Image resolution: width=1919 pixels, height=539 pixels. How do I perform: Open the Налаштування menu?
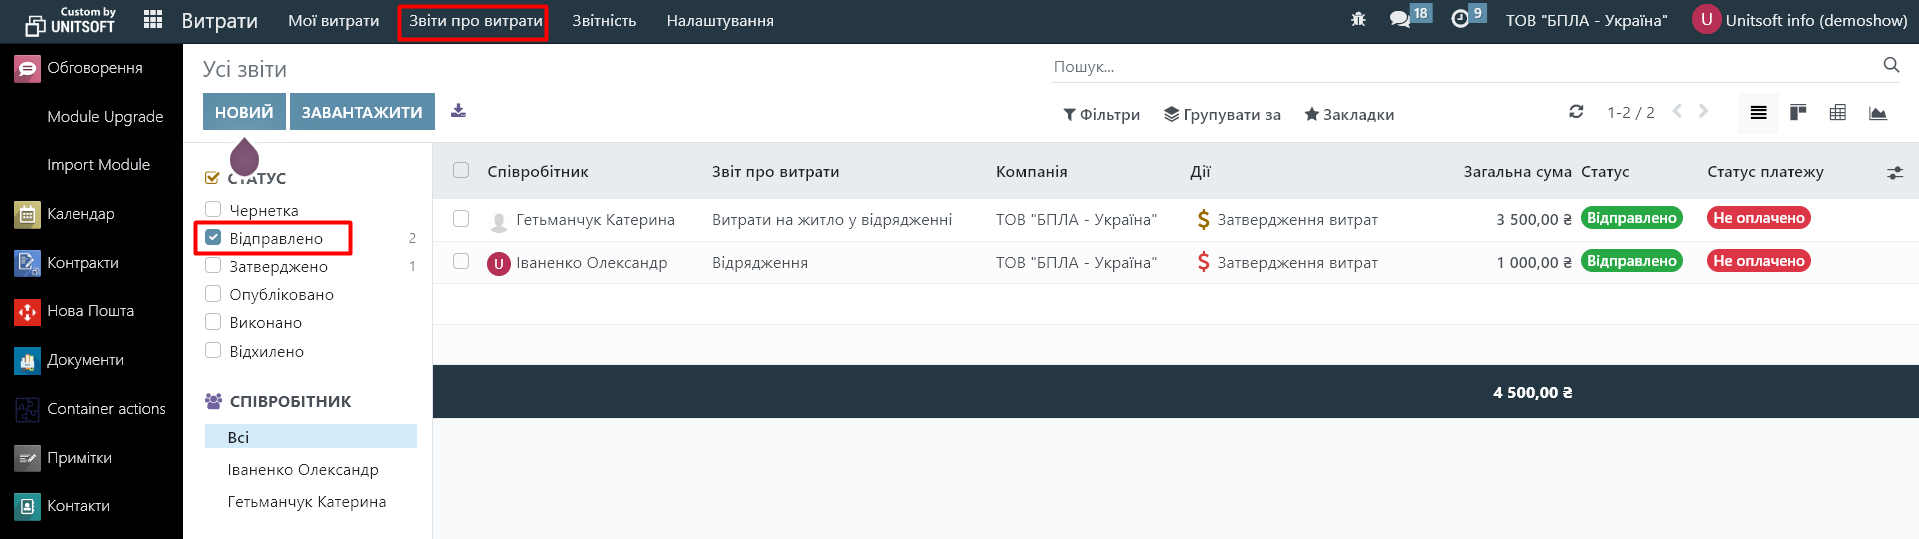point(720,21)
